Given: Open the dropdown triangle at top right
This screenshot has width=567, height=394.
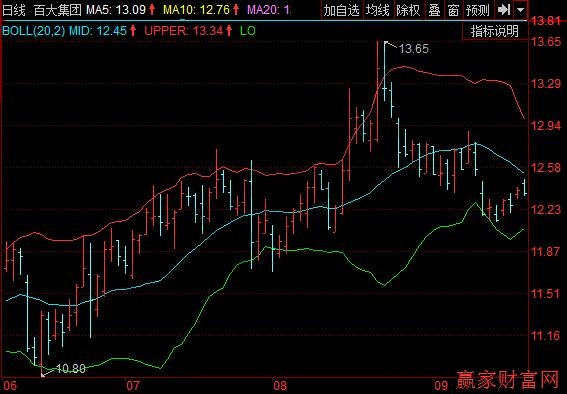Looking at the screenshot, I should click(x=520, y=10).
